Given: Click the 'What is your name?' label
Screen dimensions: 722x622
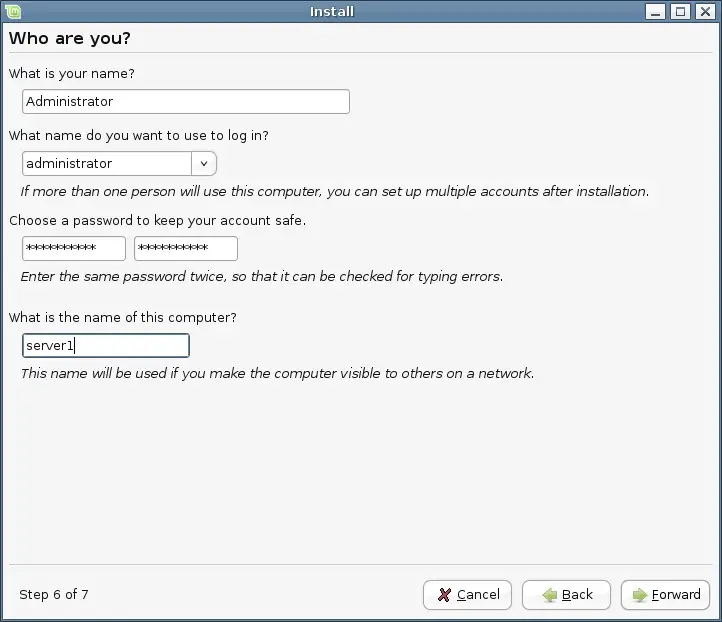Looking at the screenshot, I should [x=71, y=74].
